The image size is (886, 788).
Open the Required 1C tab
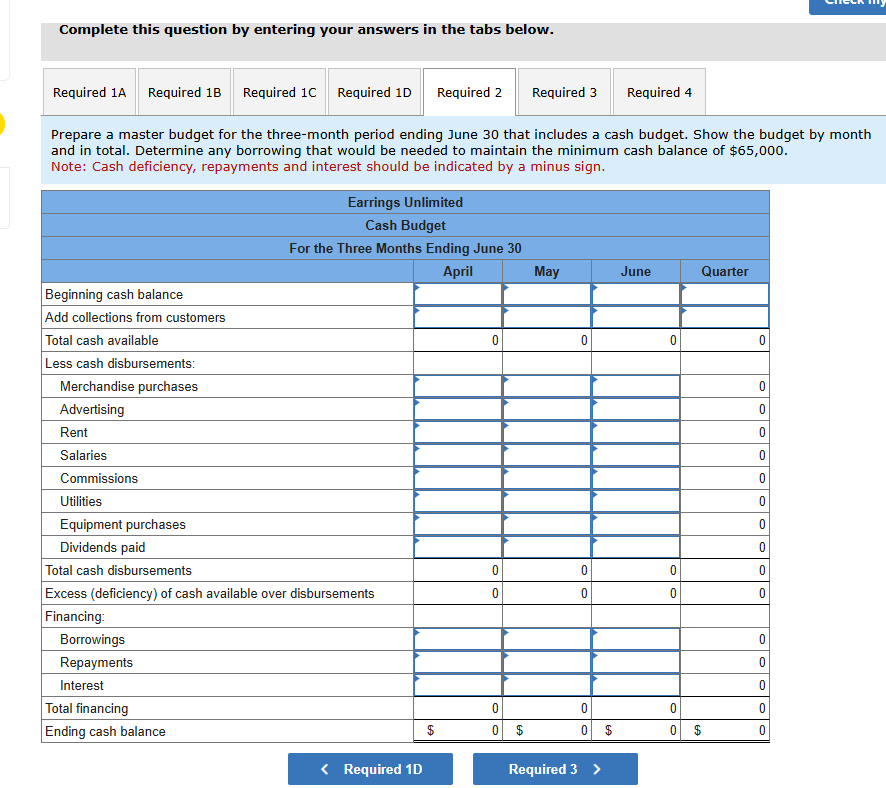(279, 92)
